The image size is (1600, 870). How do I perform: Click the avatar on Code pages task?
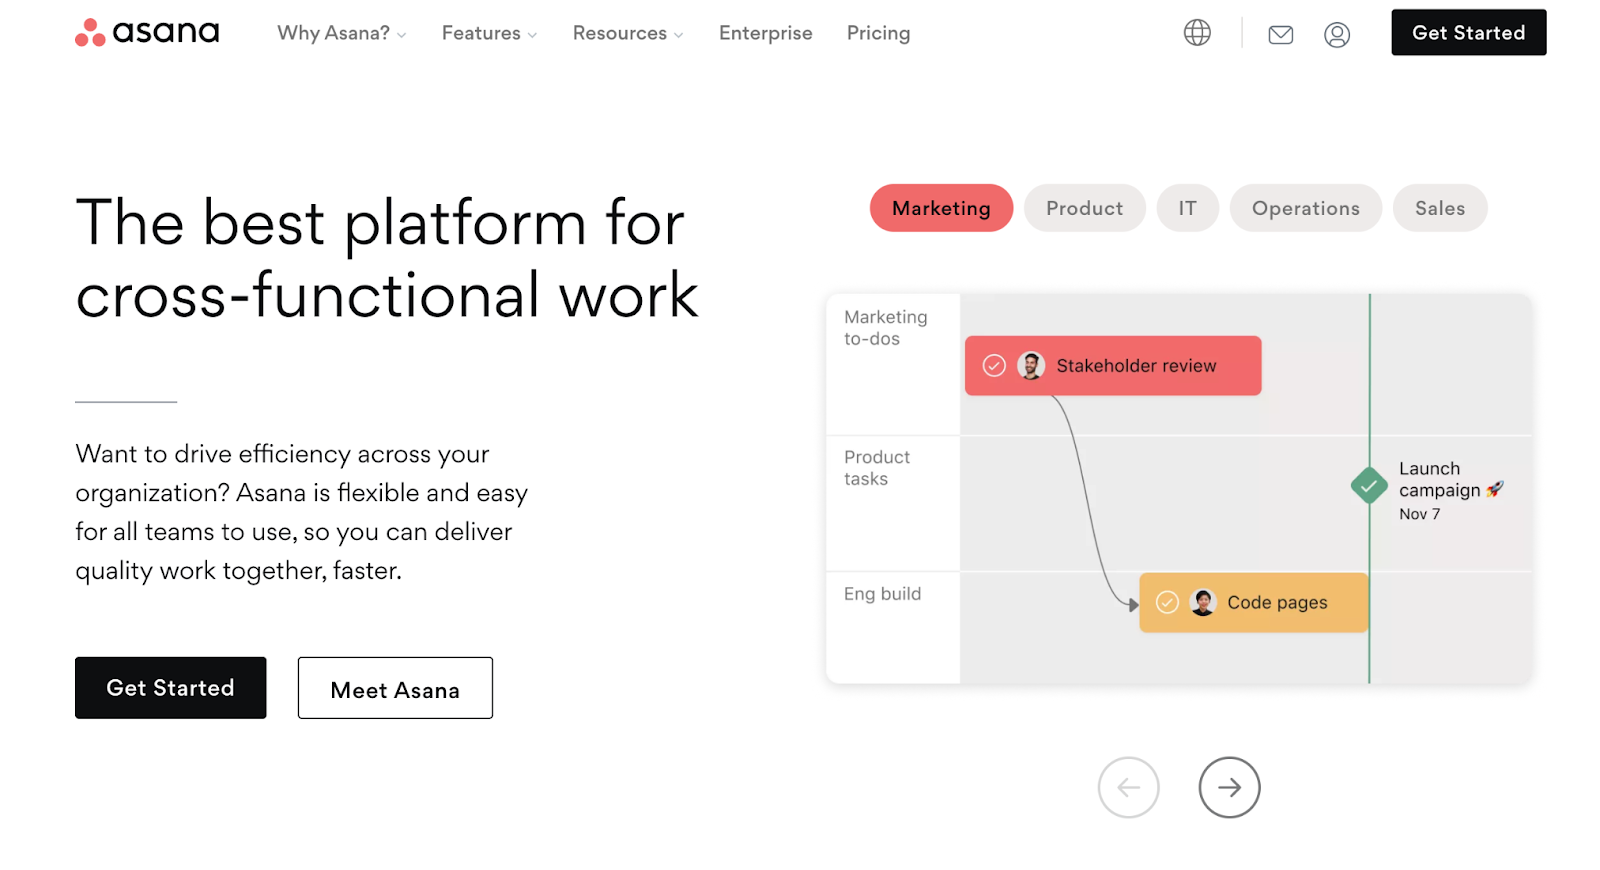pyautogui.click(x=1203, y=602)
